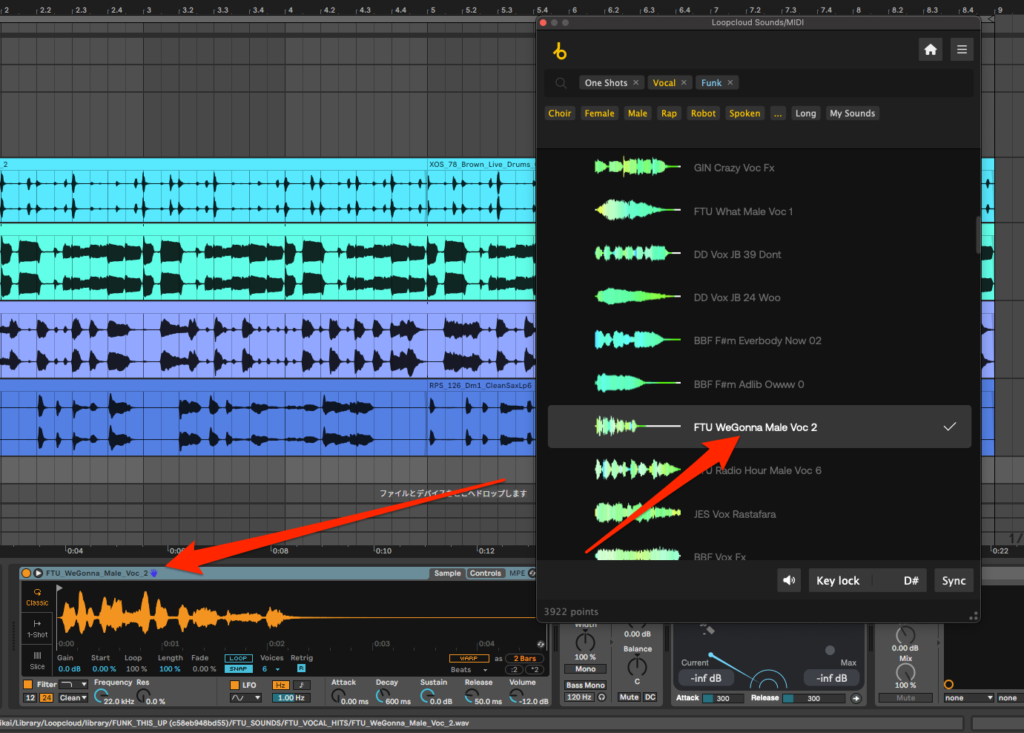Viewport: 1024px width, 733px height.
Task: Select Classic mode in Simpler
Action: tap(37, 597)
